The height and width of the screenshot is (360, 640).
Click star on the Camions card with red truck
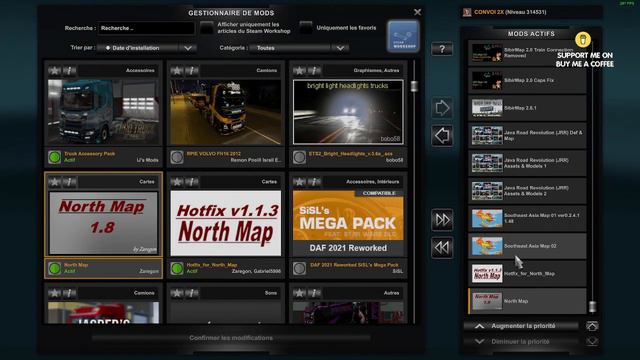point(54,293)
